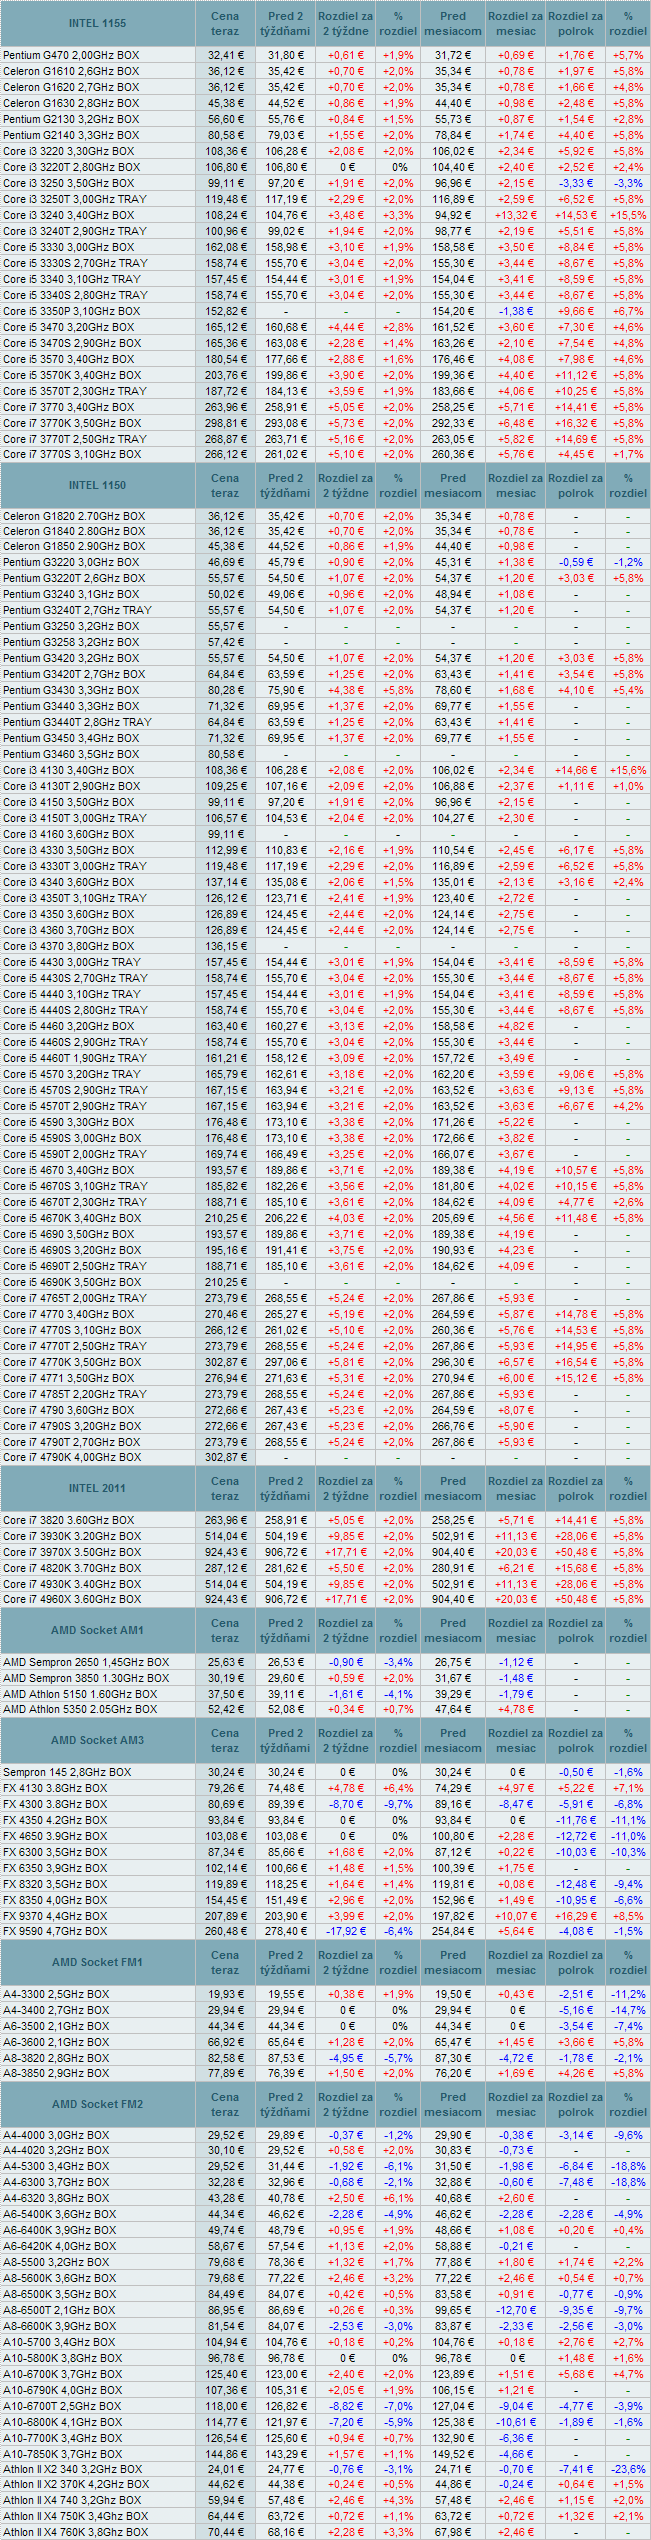The width and height of the screenshot is (651, 2540).
Task: Select Core i7 4770K 3,50GHz BOX product name
Action: pos(72,1362)
